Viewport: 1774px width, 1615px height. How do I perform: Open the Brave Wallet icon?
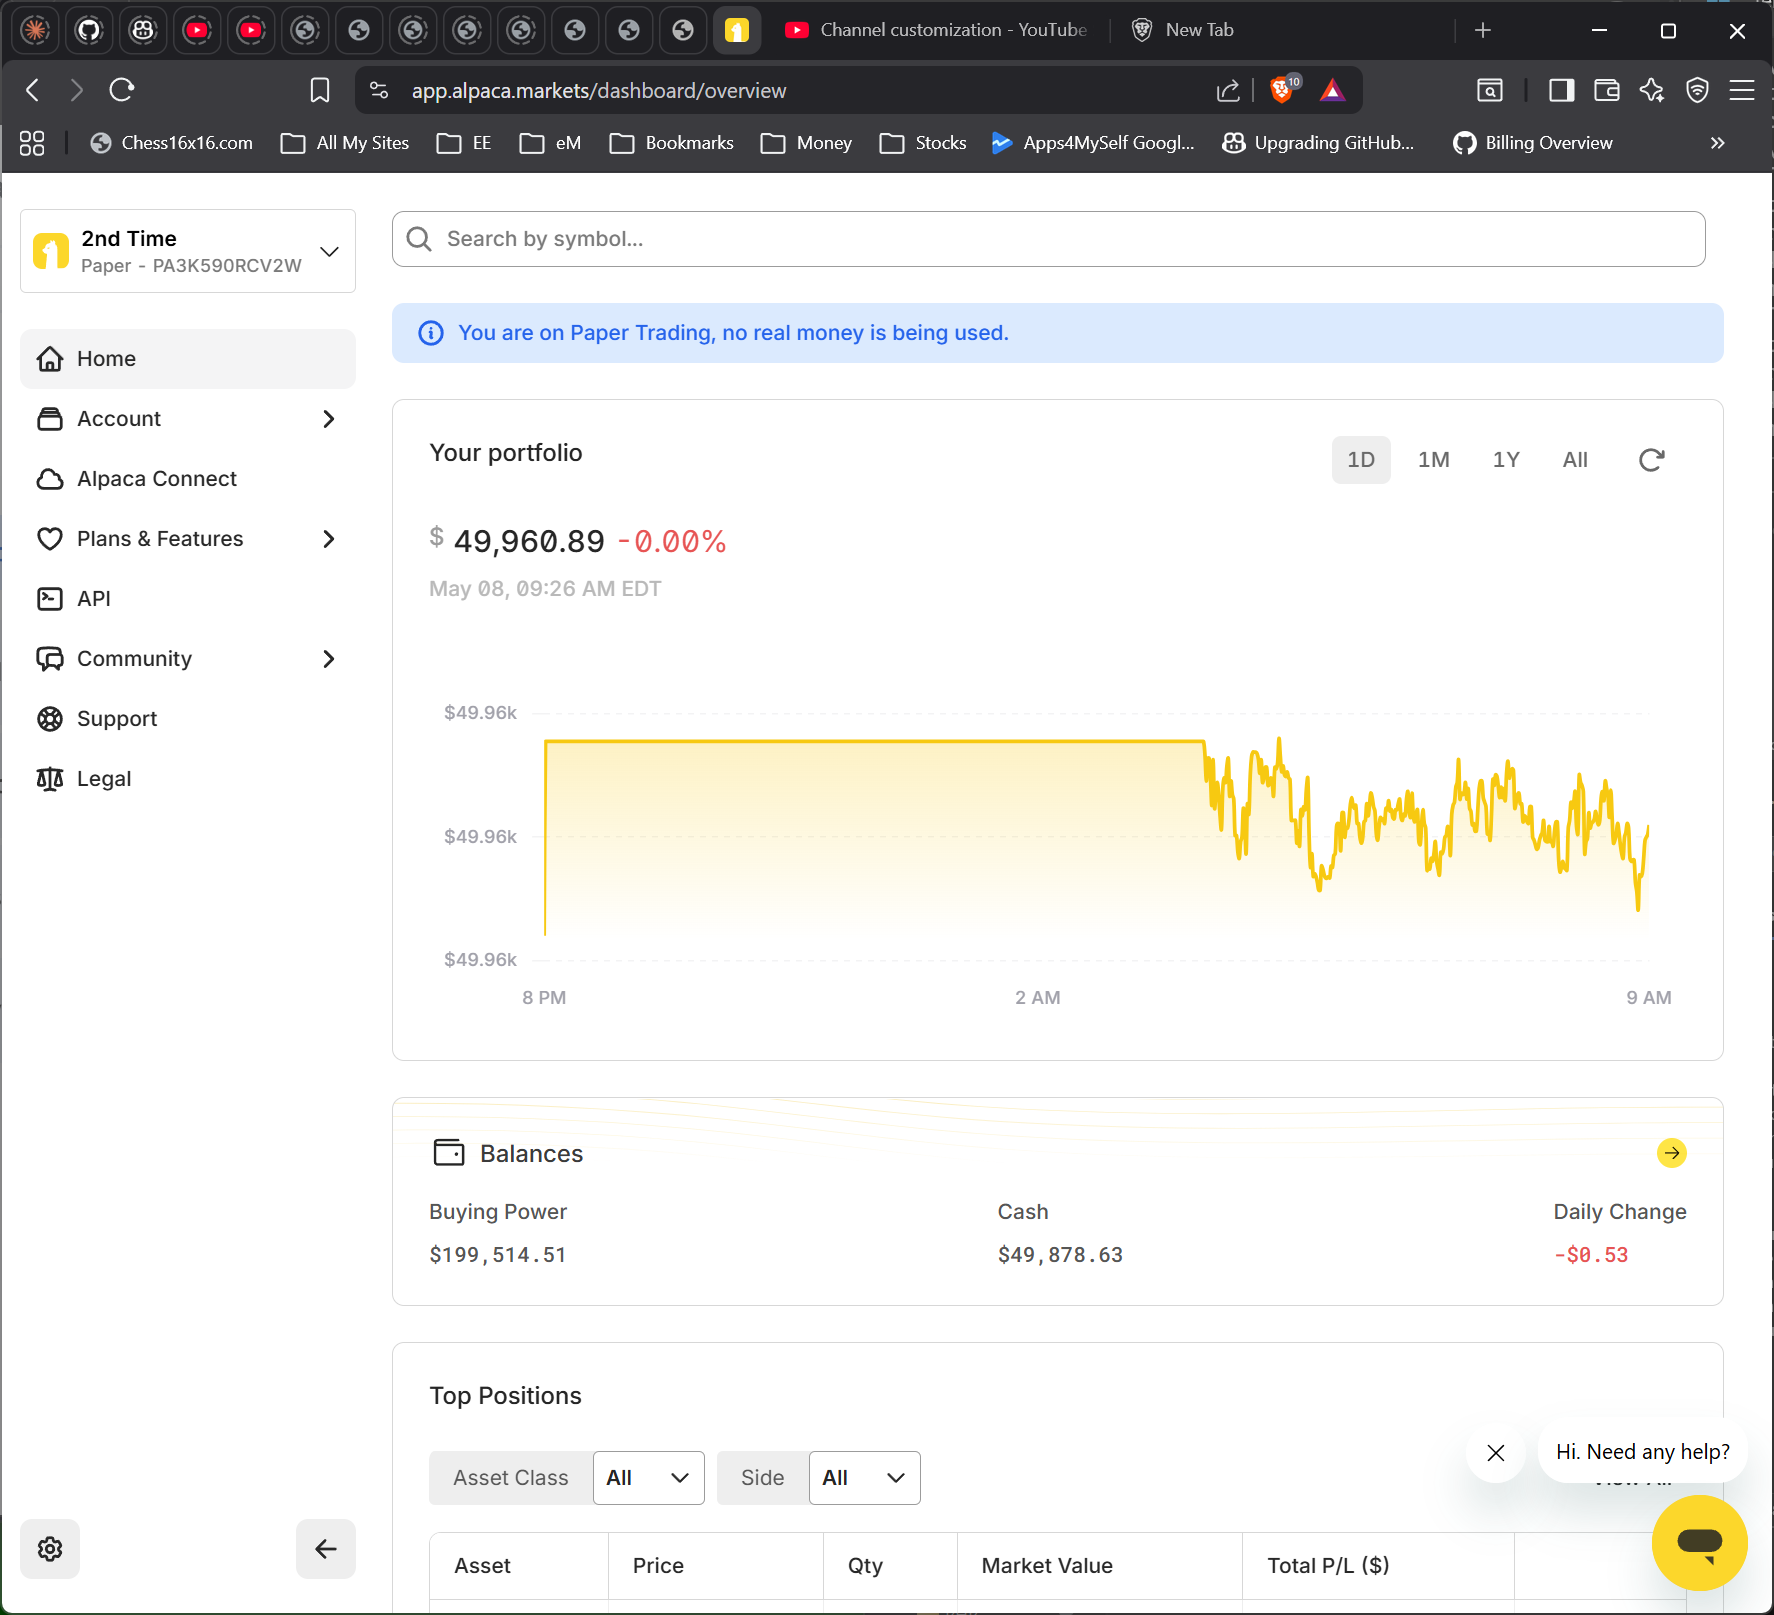tap(1607, 90)
